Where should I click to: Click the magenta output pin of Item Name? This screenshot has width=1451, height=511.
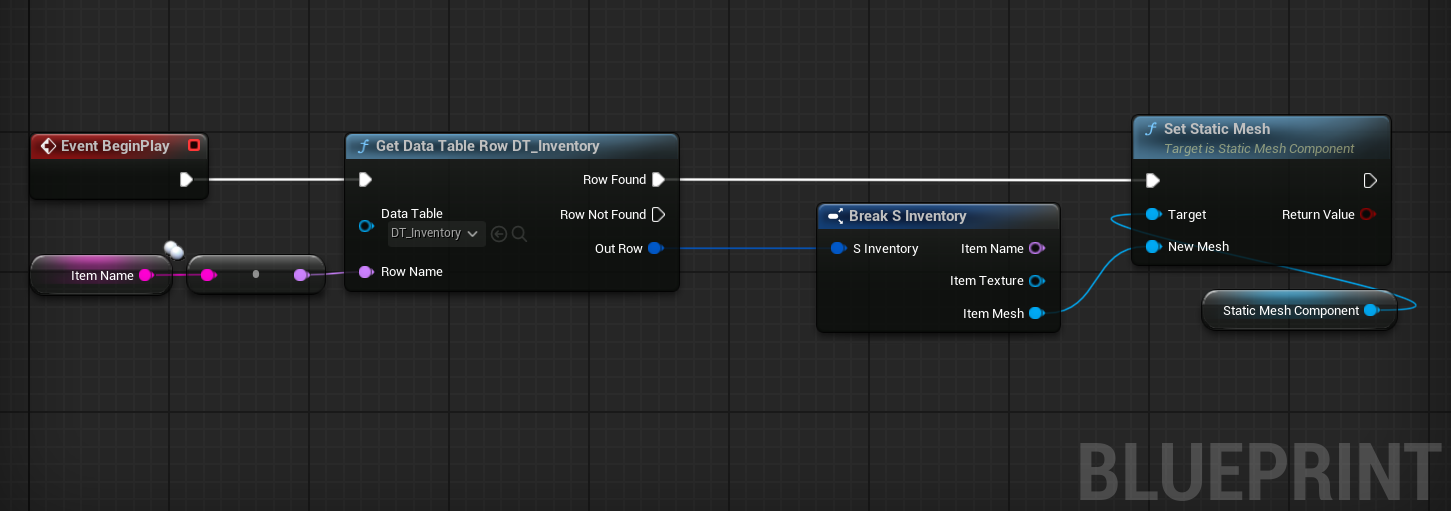145,275
